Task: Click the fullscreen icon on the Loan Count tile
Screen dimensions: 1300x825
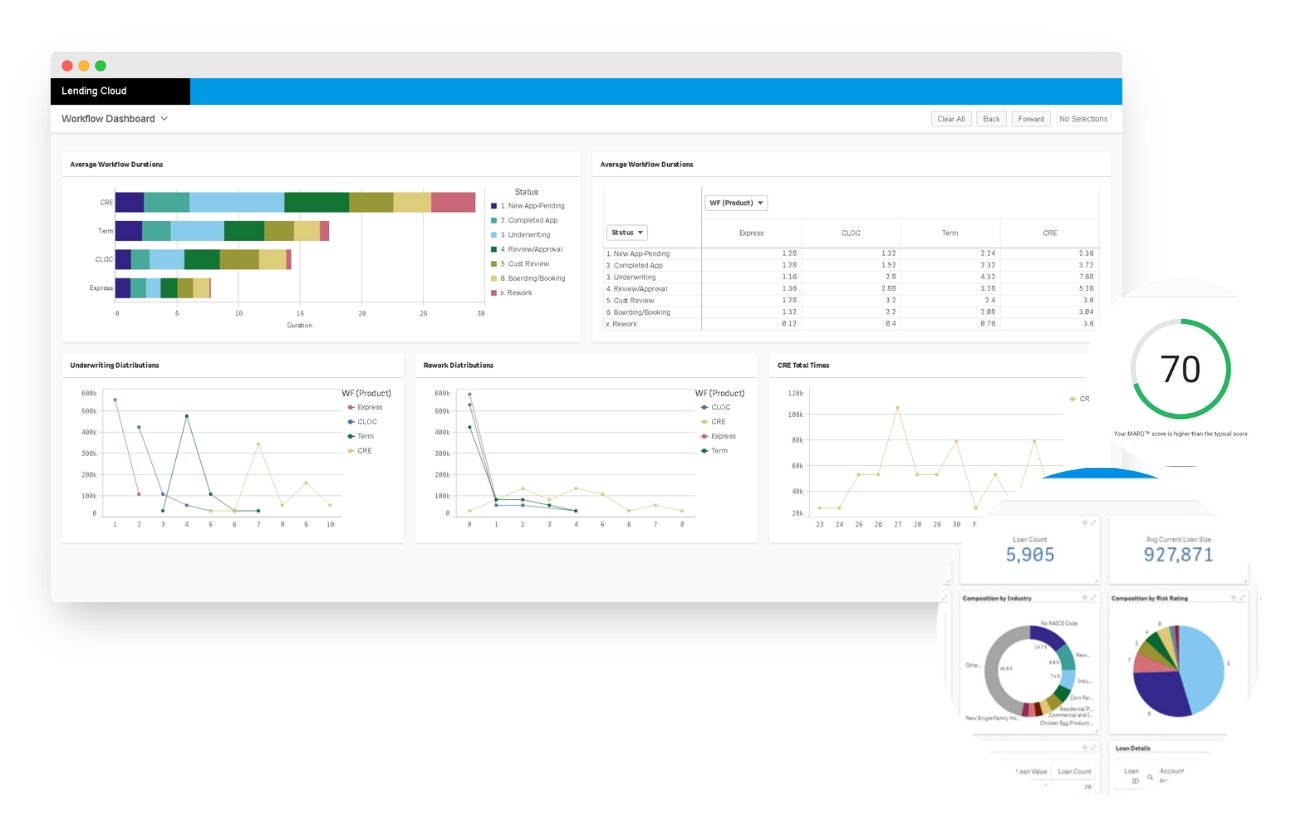Action: [1094, 522]
